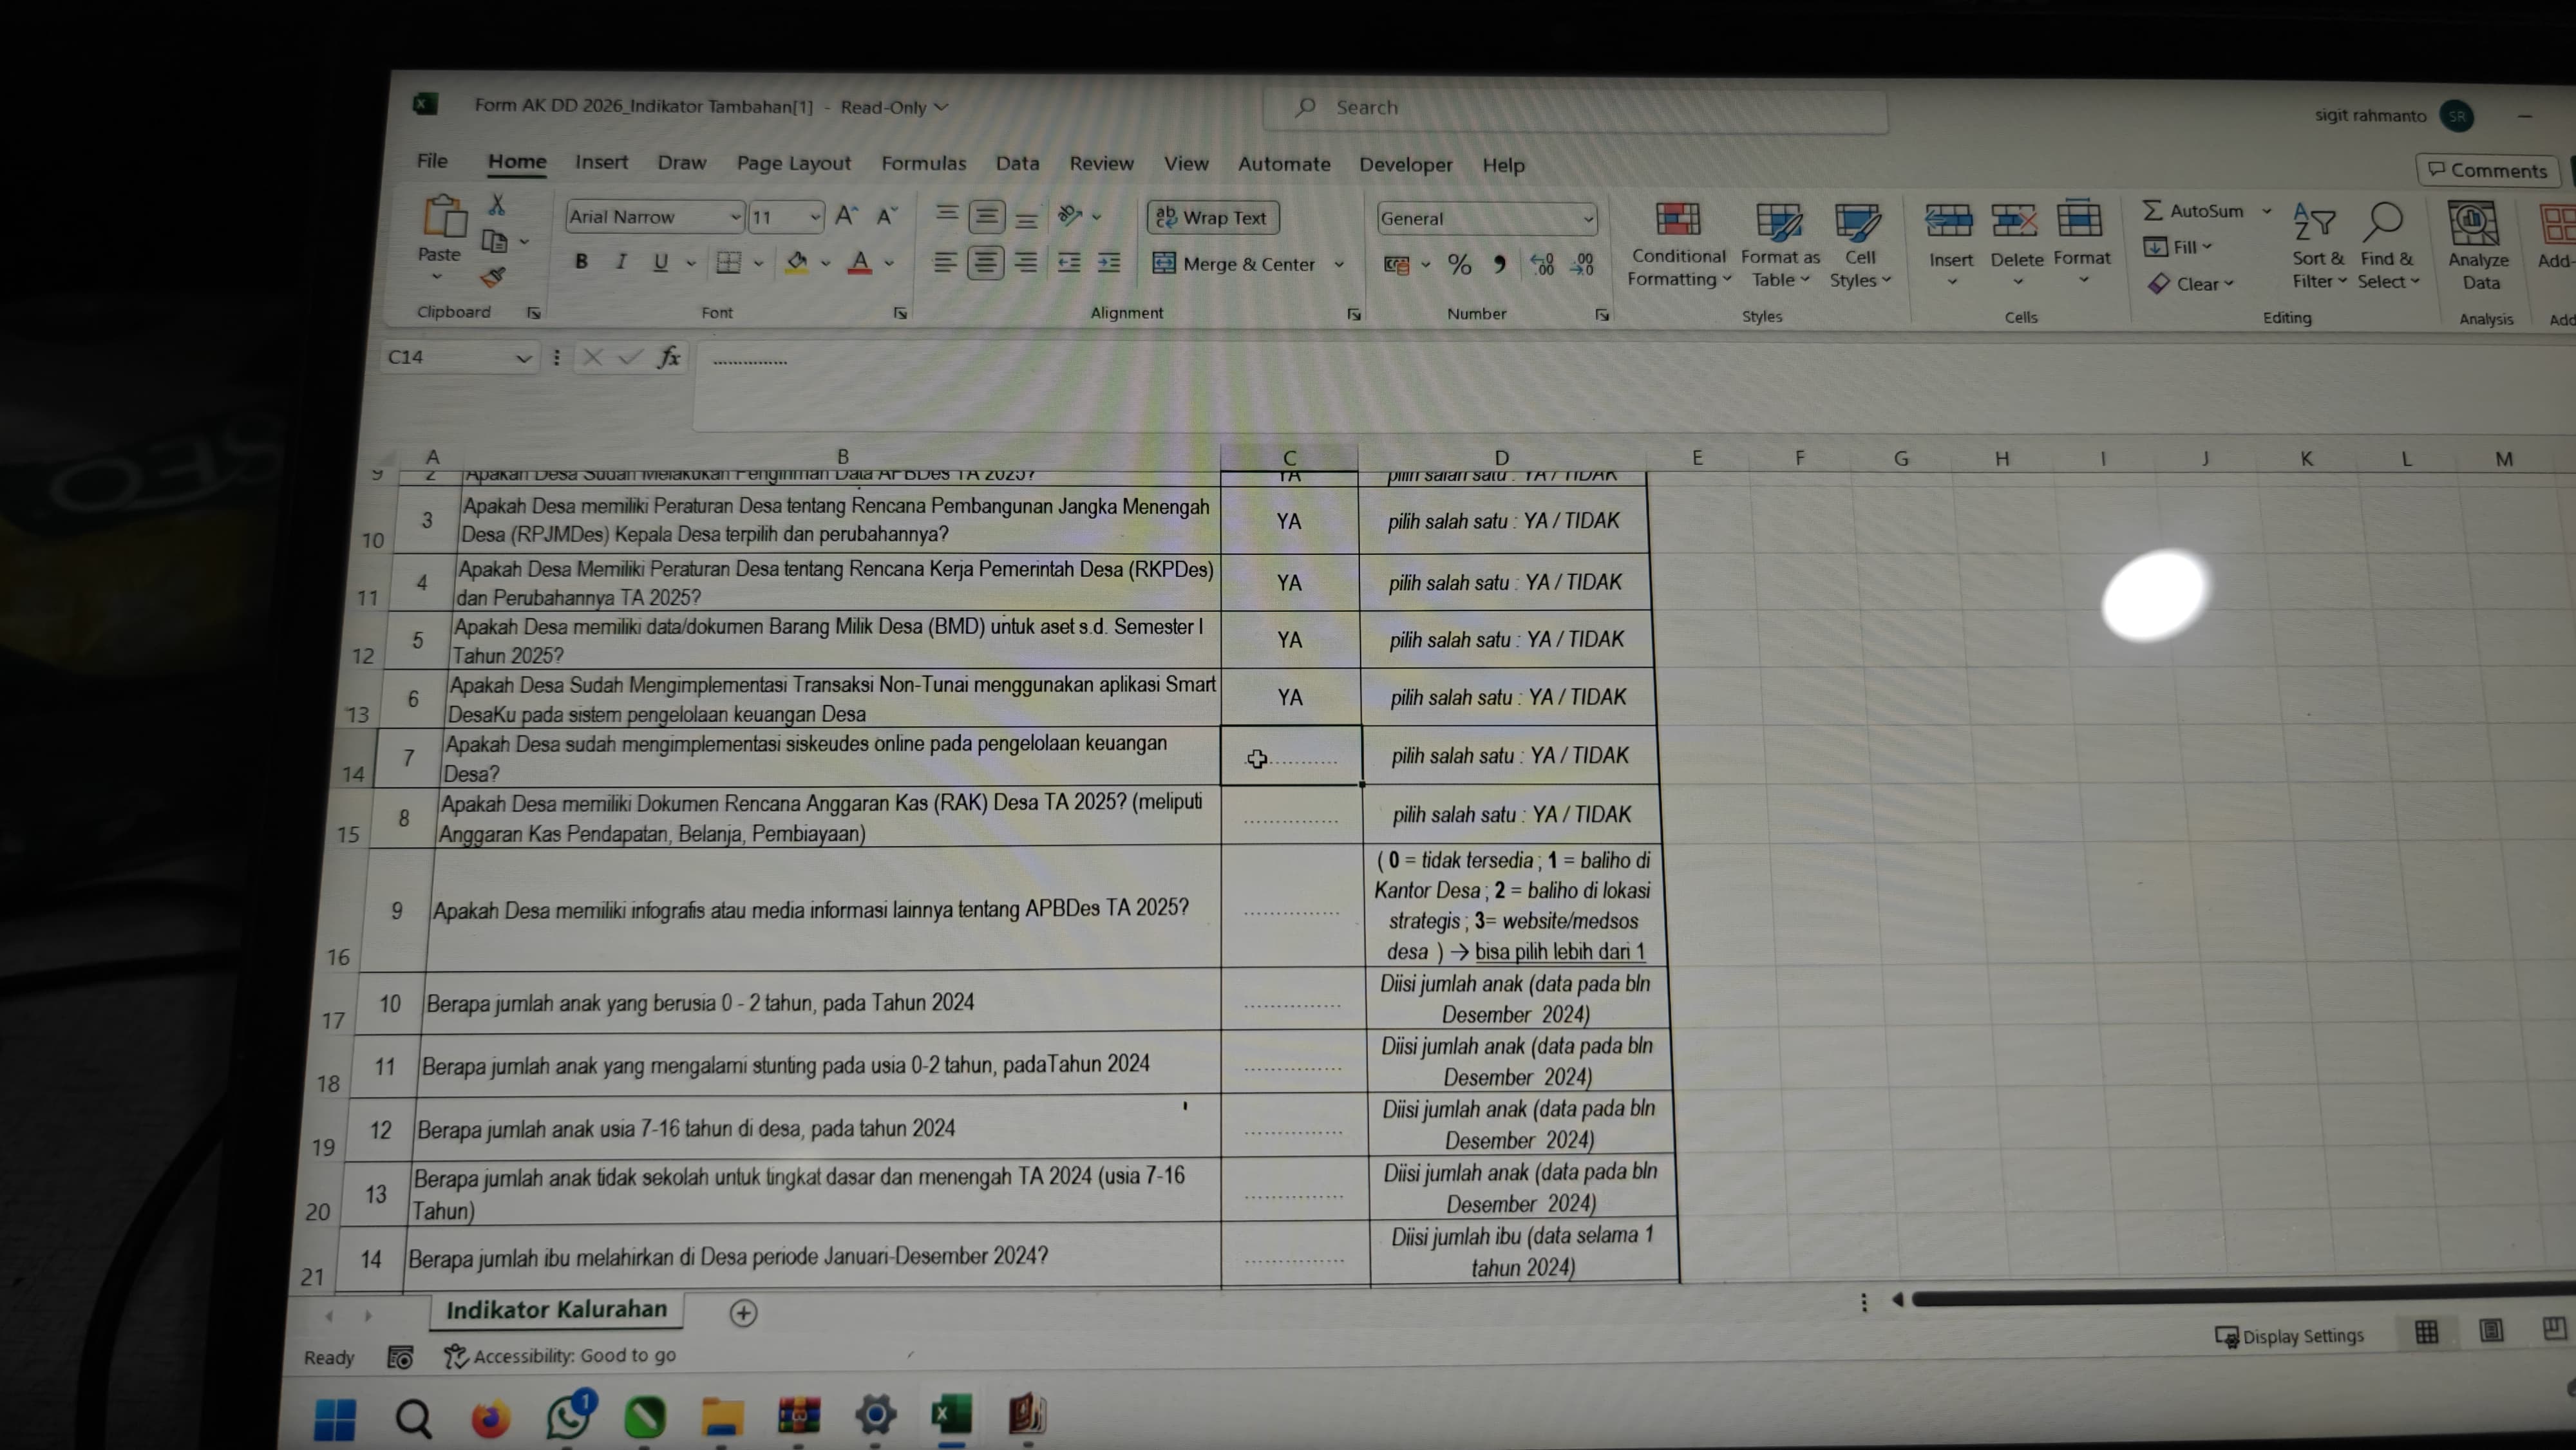This screenshot has height=1450, width=2576.
Task: Click the Decrease Decimal icon
Action: [x=1582, y=264]
